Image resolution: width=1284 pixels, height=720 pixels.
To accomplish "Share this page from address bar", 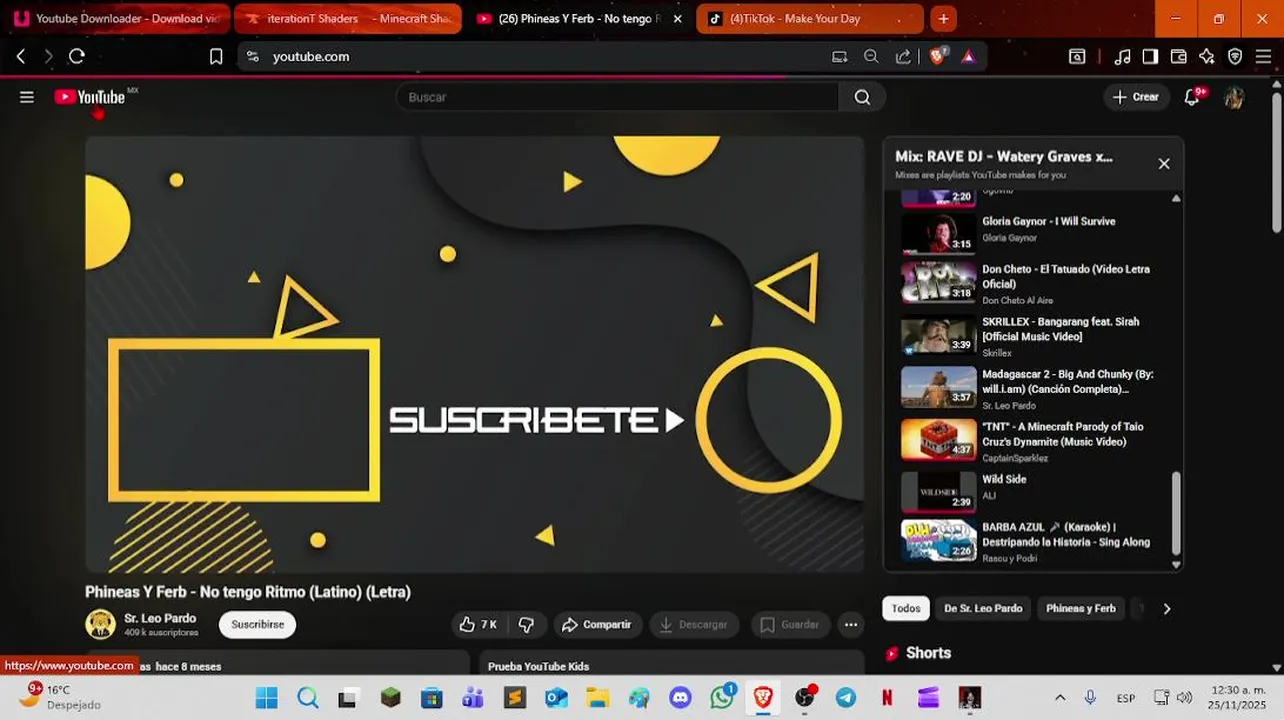I will tap(903, 57).
